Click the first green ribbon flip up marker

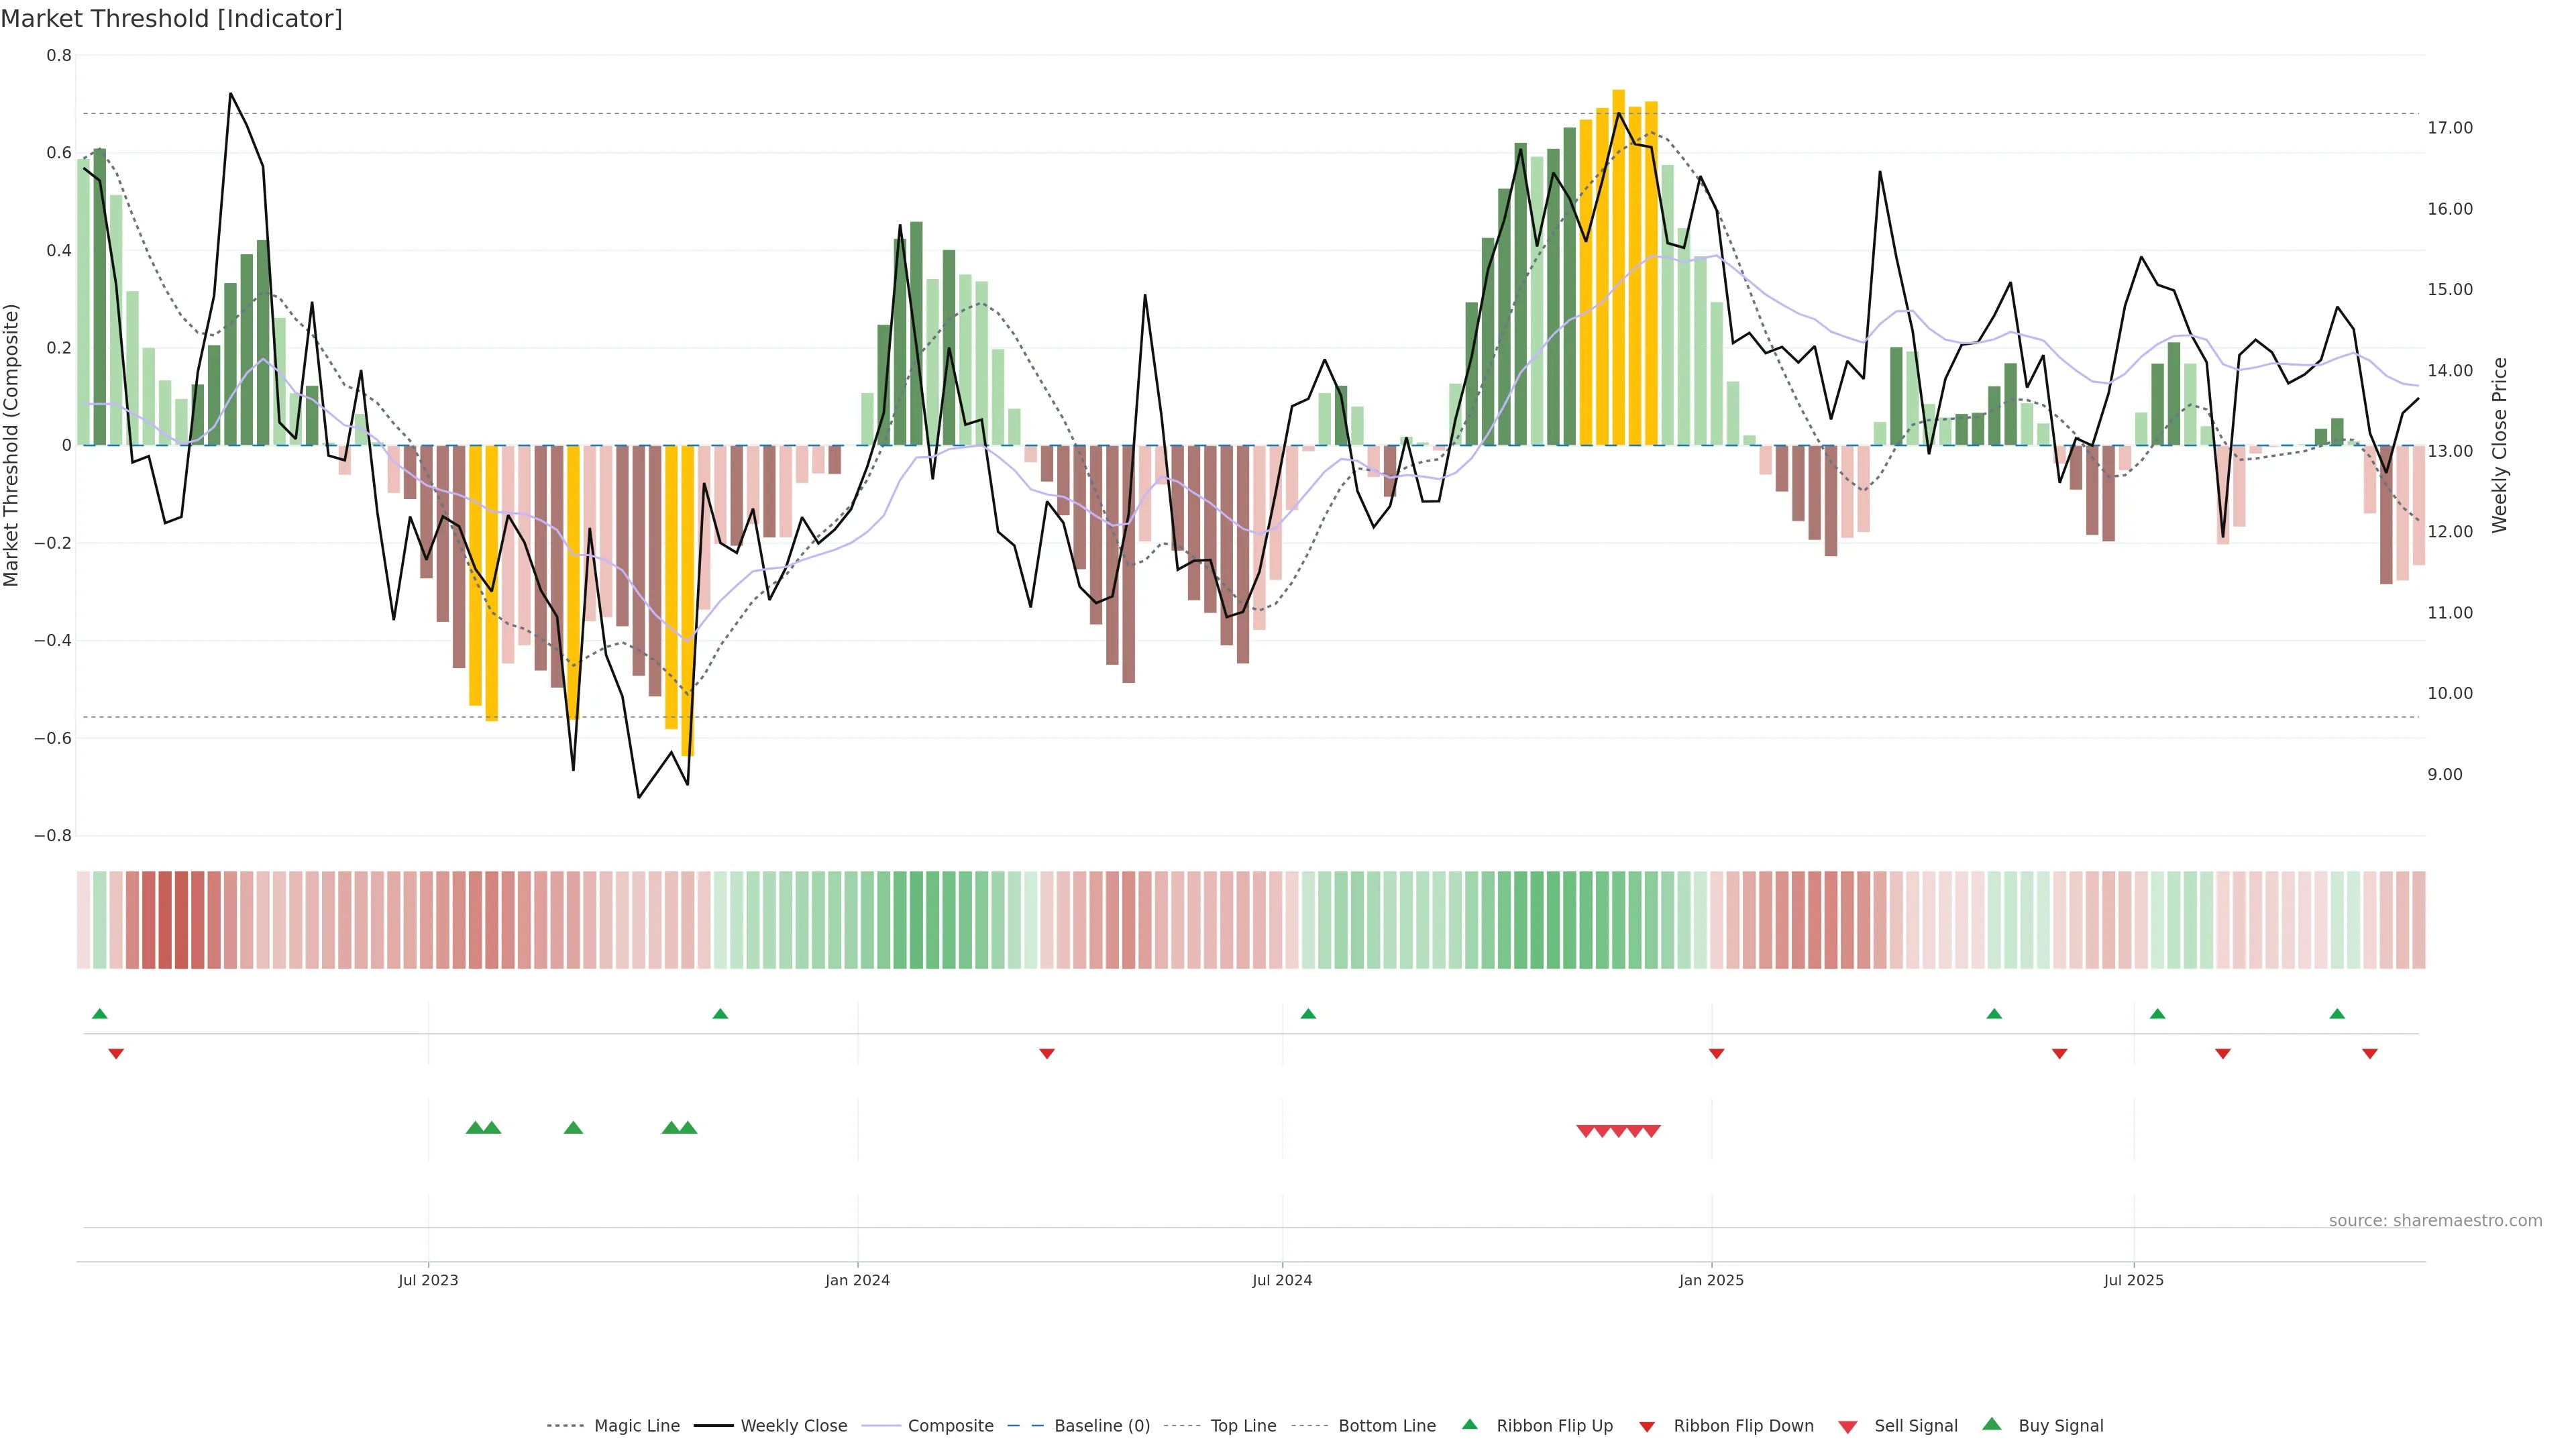[x=100, y=1014]
